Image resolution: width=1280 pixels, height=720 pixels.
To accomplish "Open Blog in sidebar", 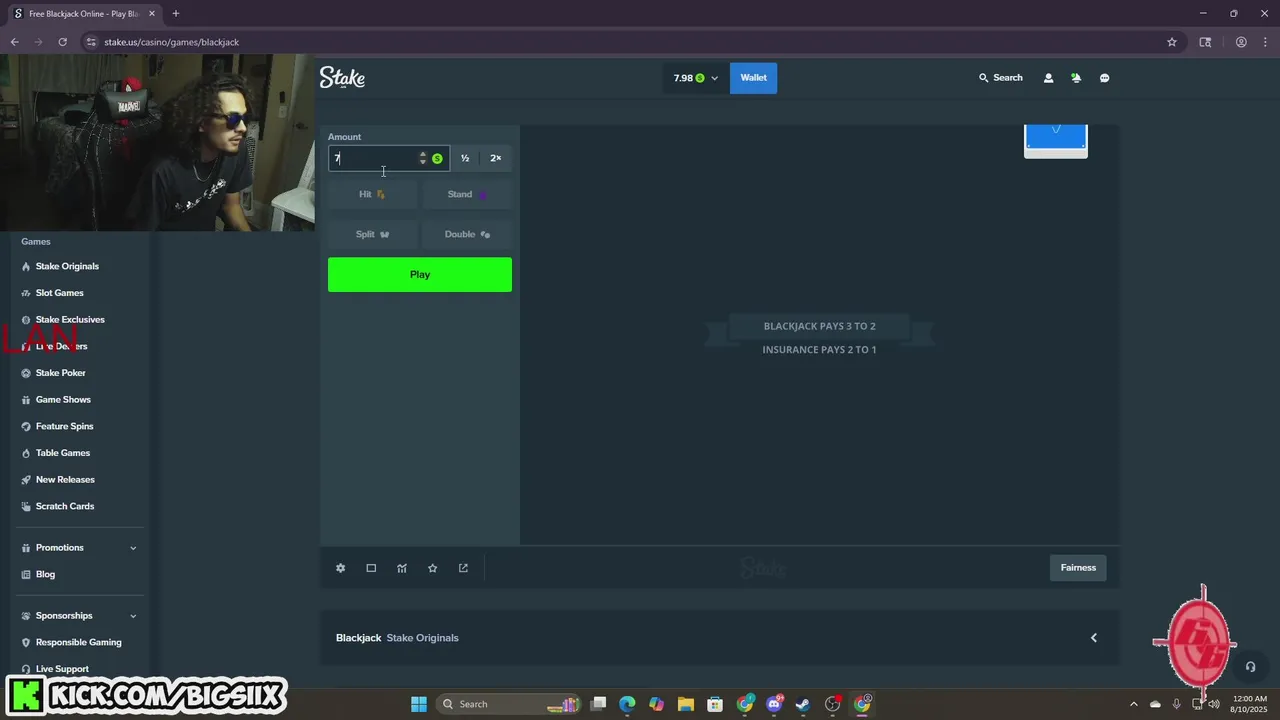I will point(45,575).
